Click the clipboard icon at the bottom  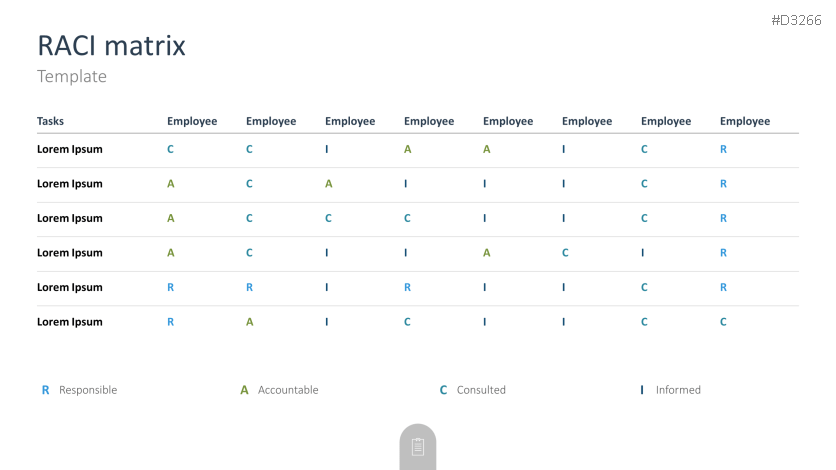pyautogui.click(x=418, y=447)
